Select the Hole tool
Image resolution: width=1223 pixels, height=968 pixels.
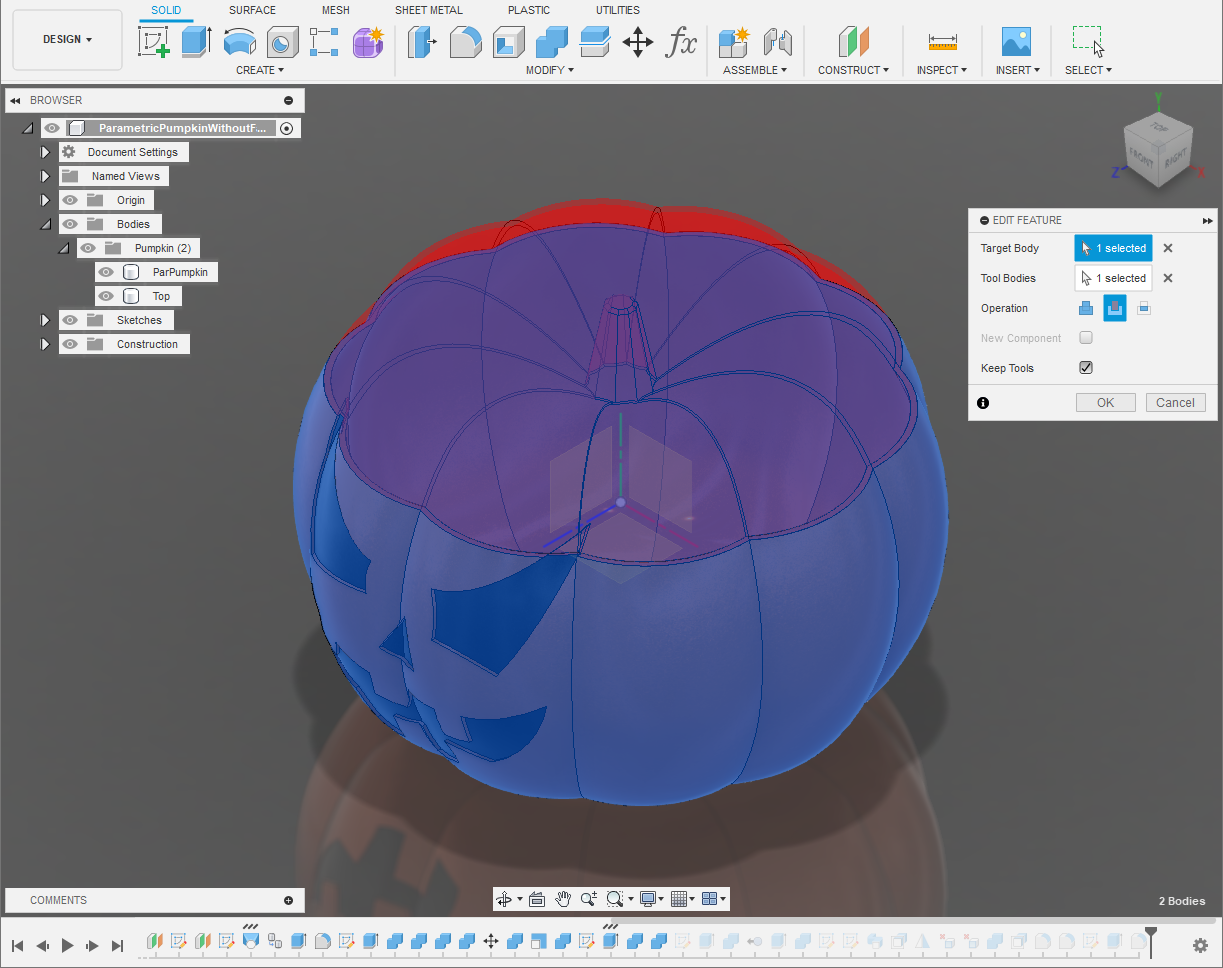click(282, 42)
